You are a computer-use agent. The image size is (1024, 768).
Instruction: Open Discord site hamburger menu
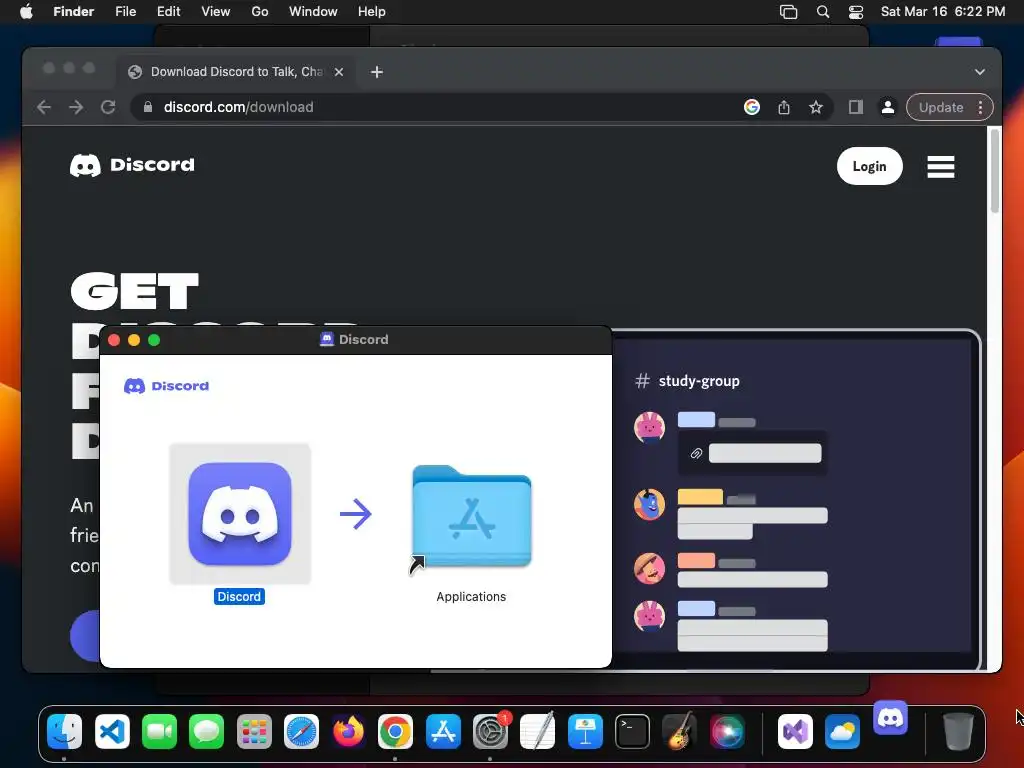pyautogui.click(x=940, y=167)
